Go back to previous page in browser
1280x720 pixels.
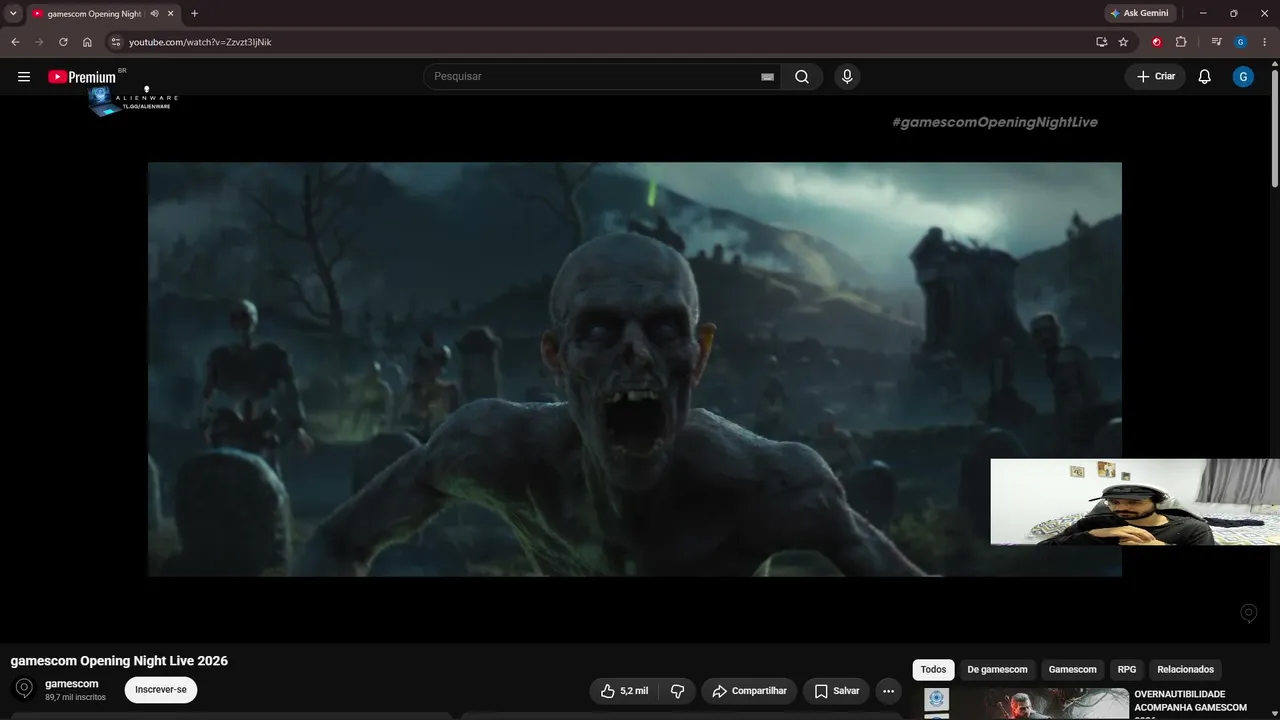(x=15, y=42)
